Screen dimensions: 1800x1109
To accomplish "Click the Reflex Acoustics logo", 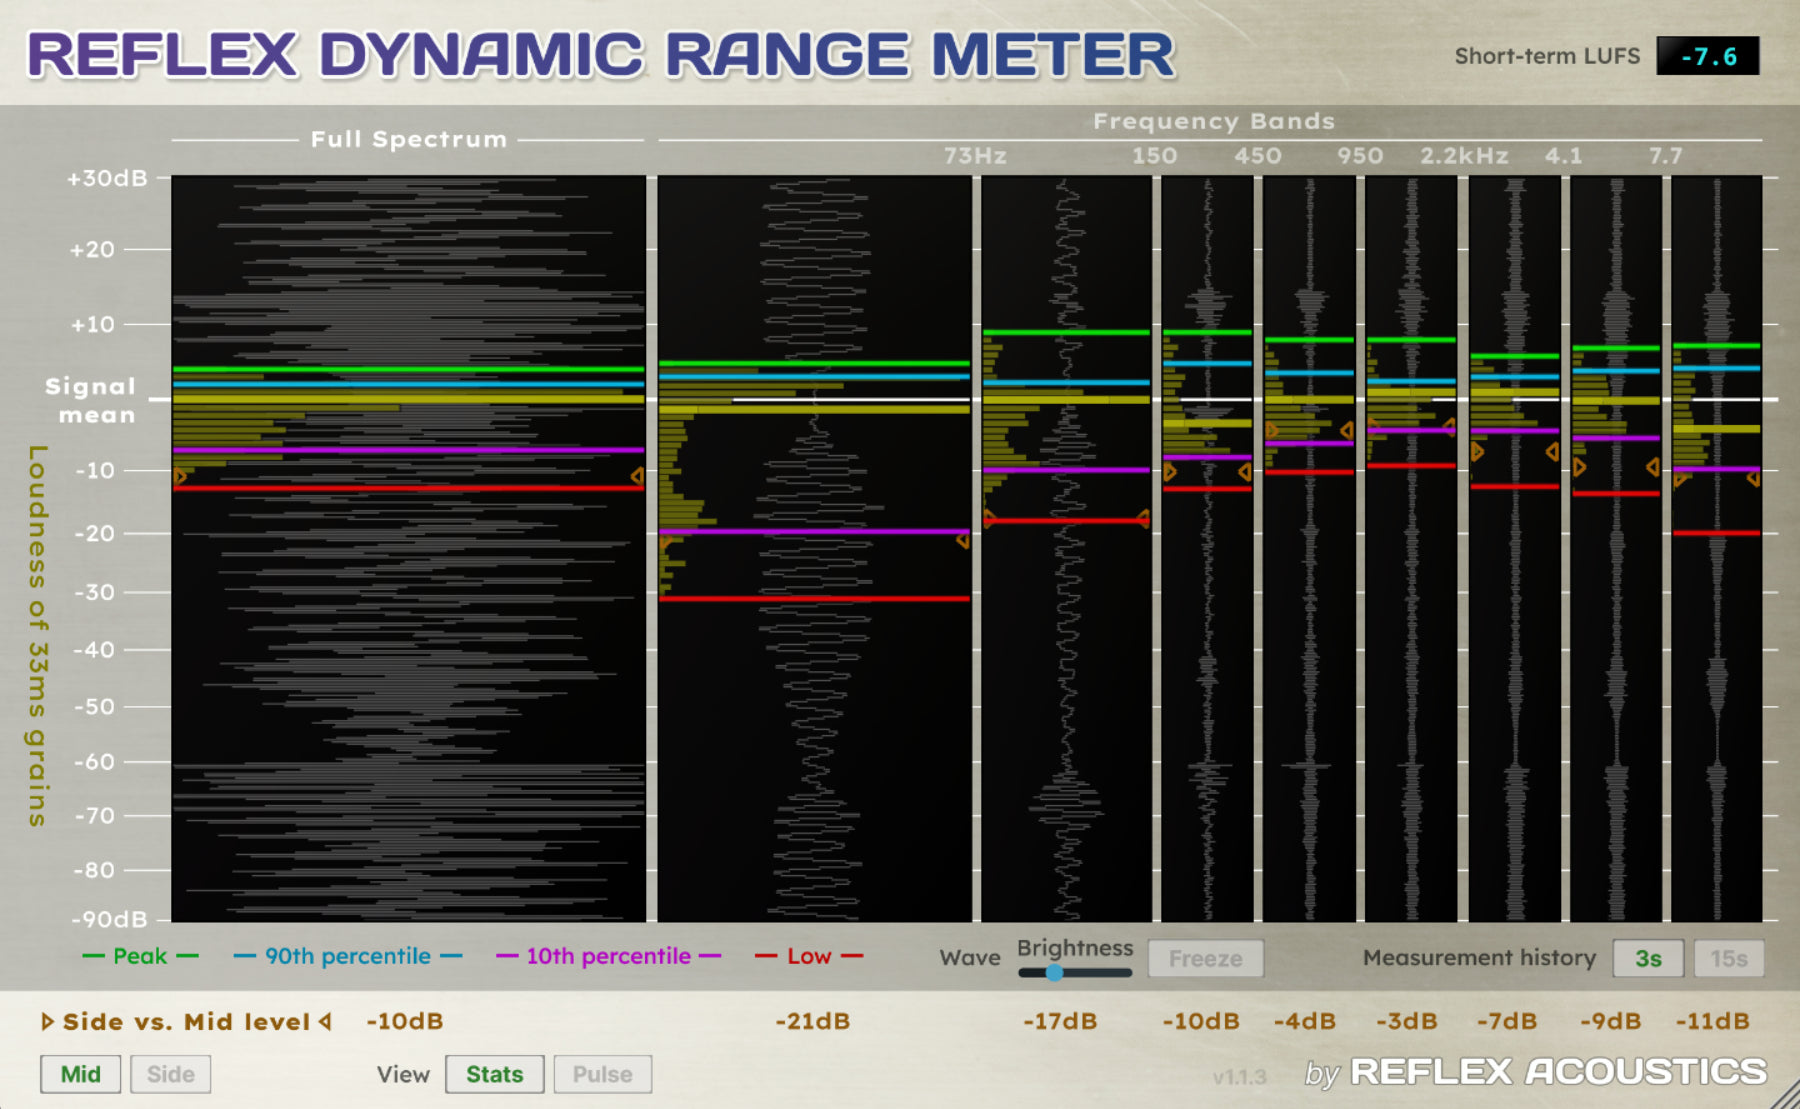I will point(1535,1072).
